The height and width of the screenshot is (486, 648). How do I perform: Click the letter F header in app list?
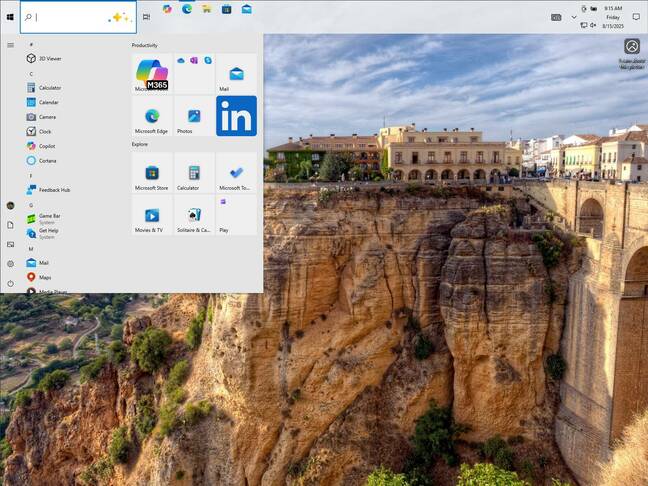[31, 176]
